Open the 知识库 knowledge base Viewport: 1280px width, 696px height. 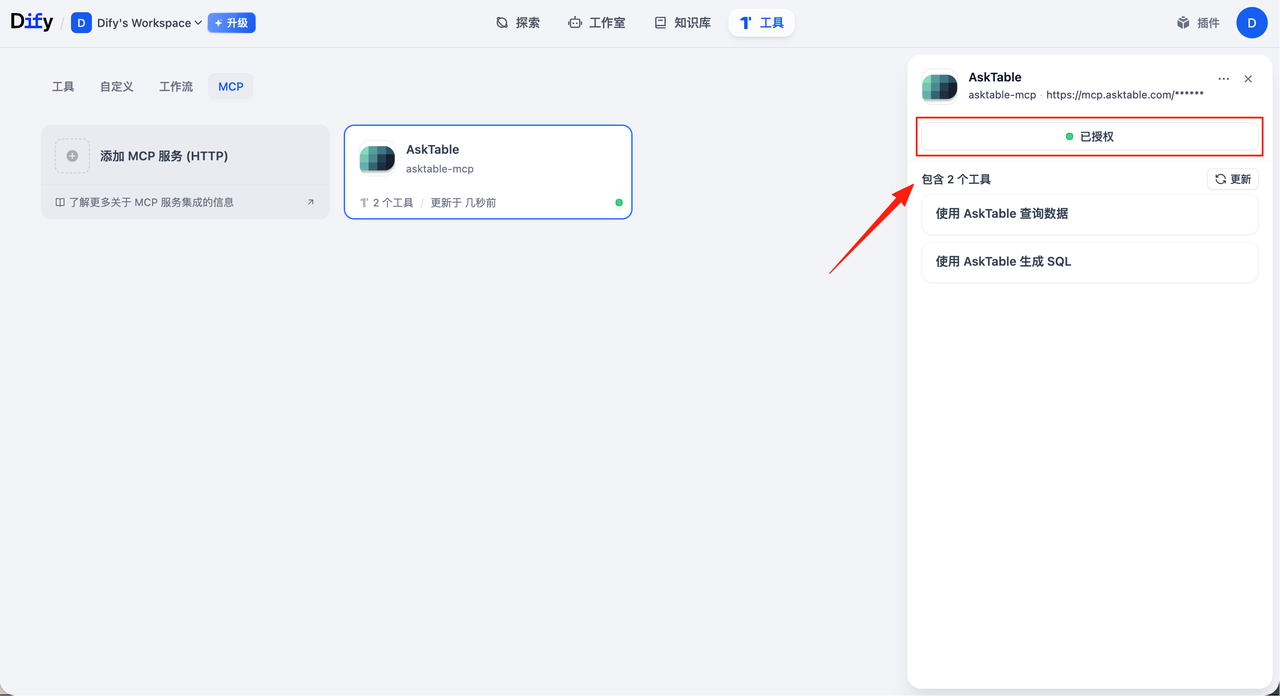point(682,23)
